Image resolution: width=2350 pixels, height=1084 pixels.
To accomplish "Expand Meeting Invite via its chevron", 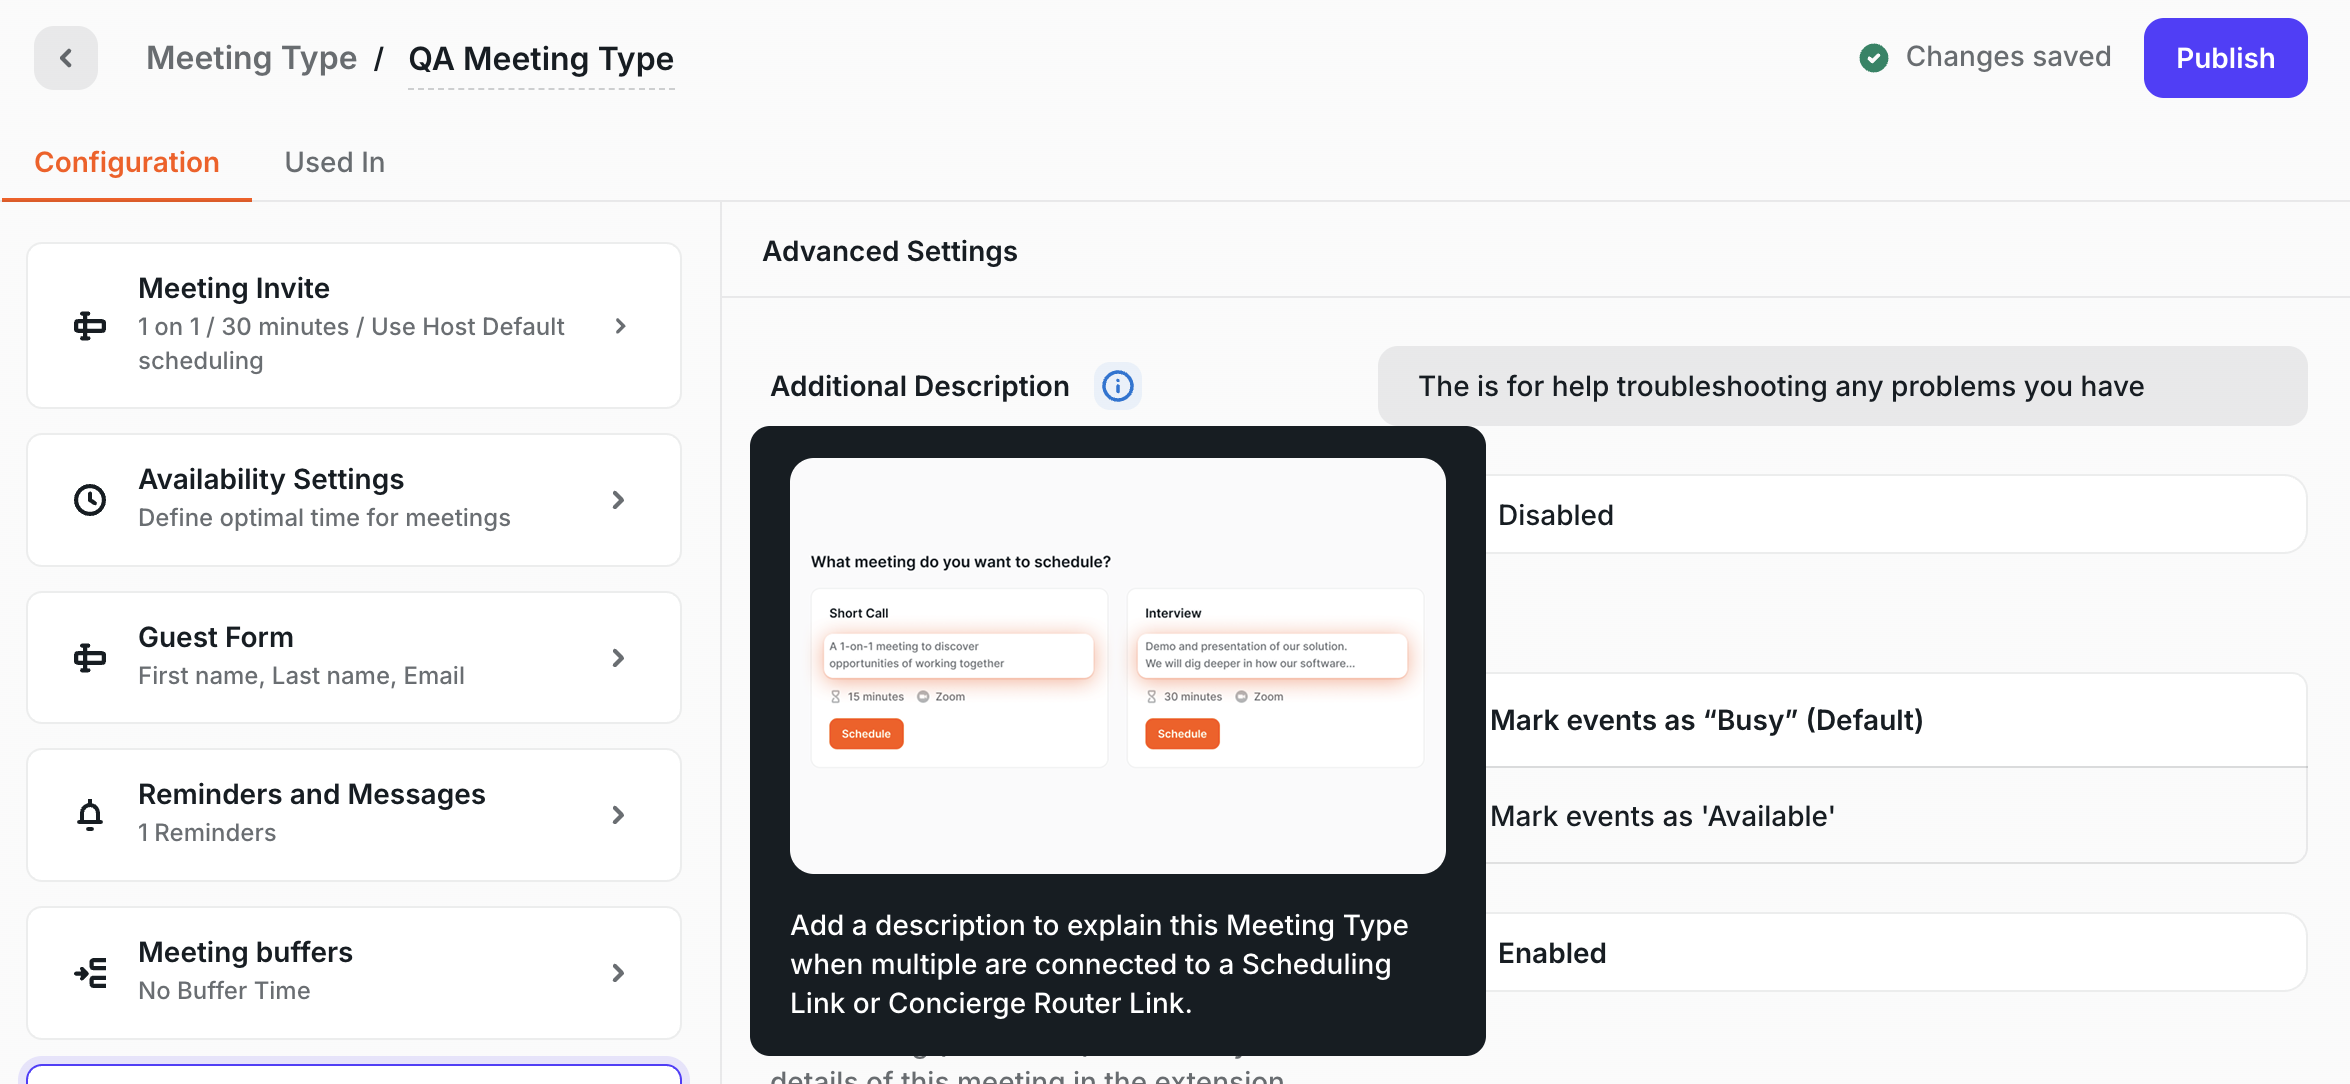I will click(x=620, y=326).
